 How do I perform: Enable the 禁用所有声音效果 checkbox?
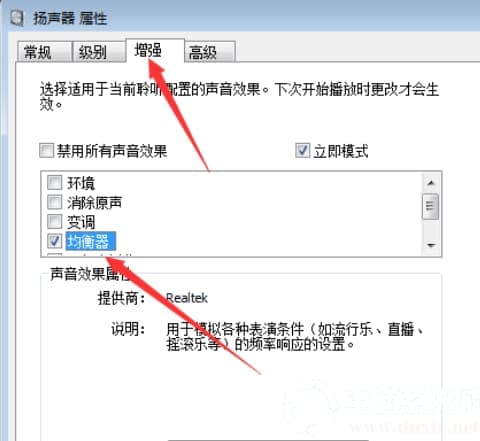[46, 150]
